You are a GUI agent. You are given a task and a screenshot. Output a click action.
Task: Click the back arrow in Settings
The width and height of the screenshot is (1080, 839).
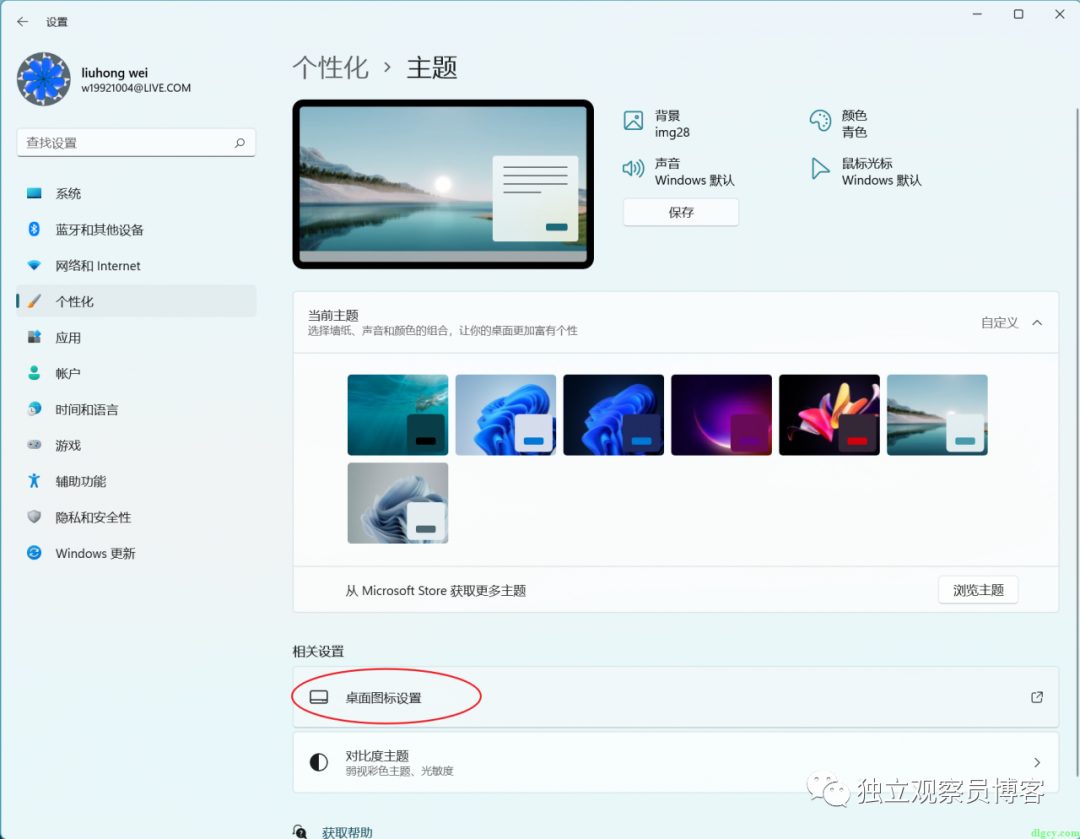(22, 21)
